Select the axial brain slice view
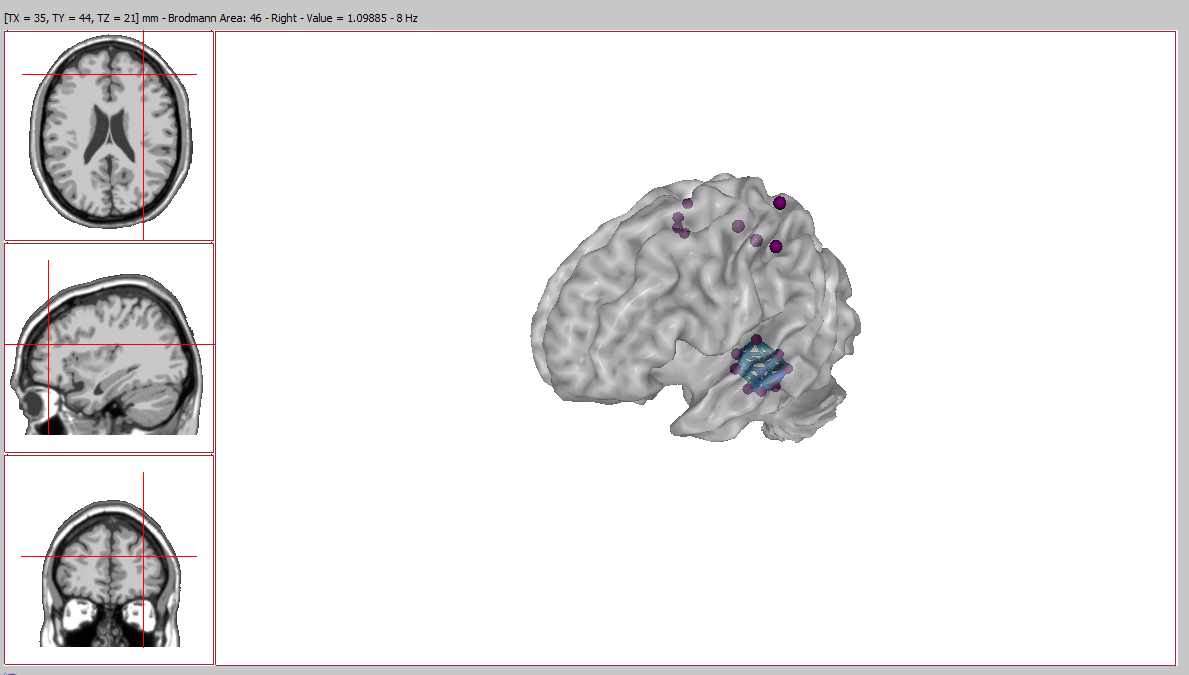Viewport: 1189px width, 675px height. coord(109,136)
